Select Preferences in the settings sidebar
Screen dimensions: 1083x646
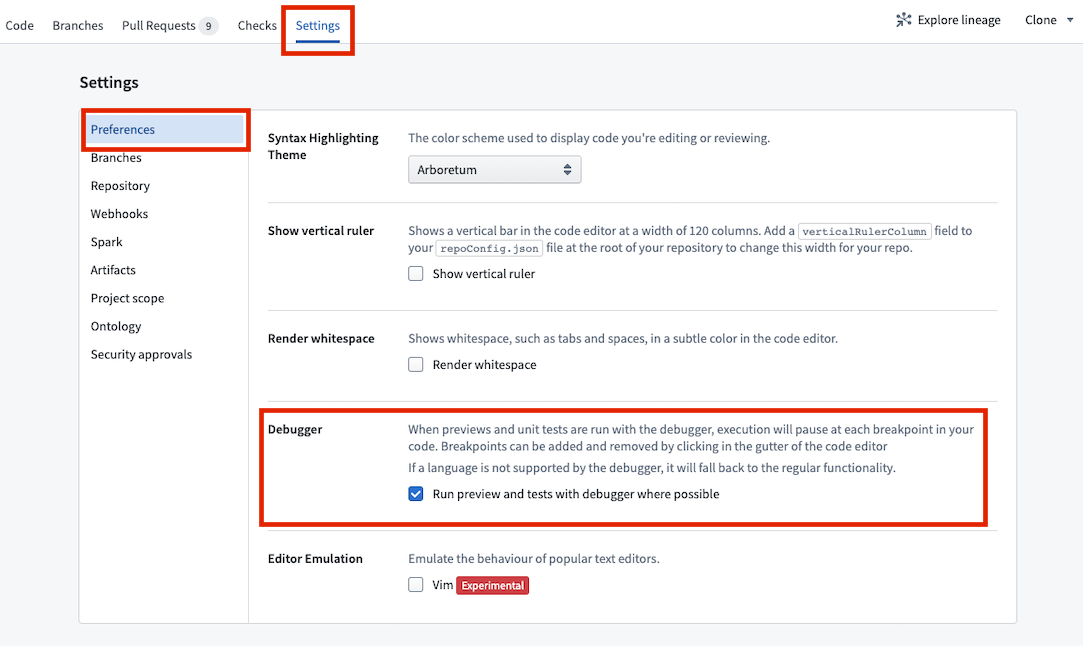[165, 129]
